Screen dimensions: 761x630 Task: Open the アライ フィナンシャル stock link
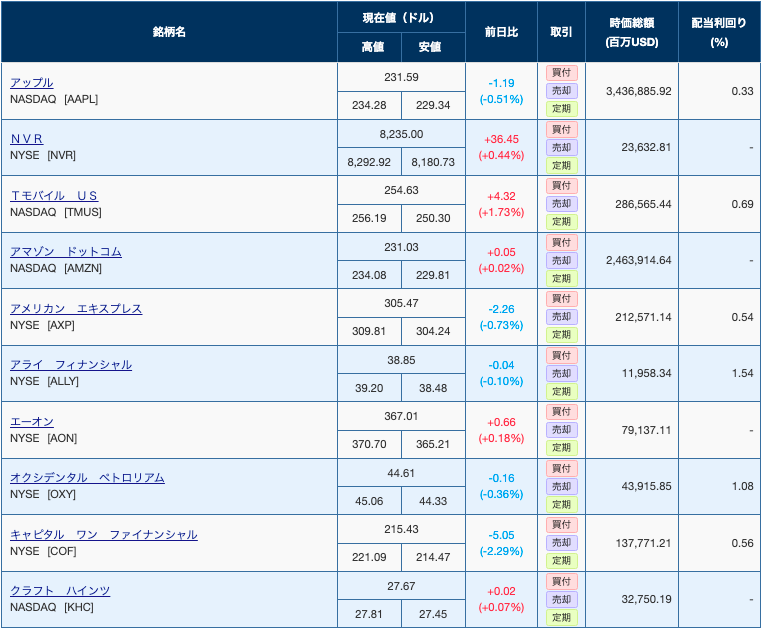tap(71, 365)
